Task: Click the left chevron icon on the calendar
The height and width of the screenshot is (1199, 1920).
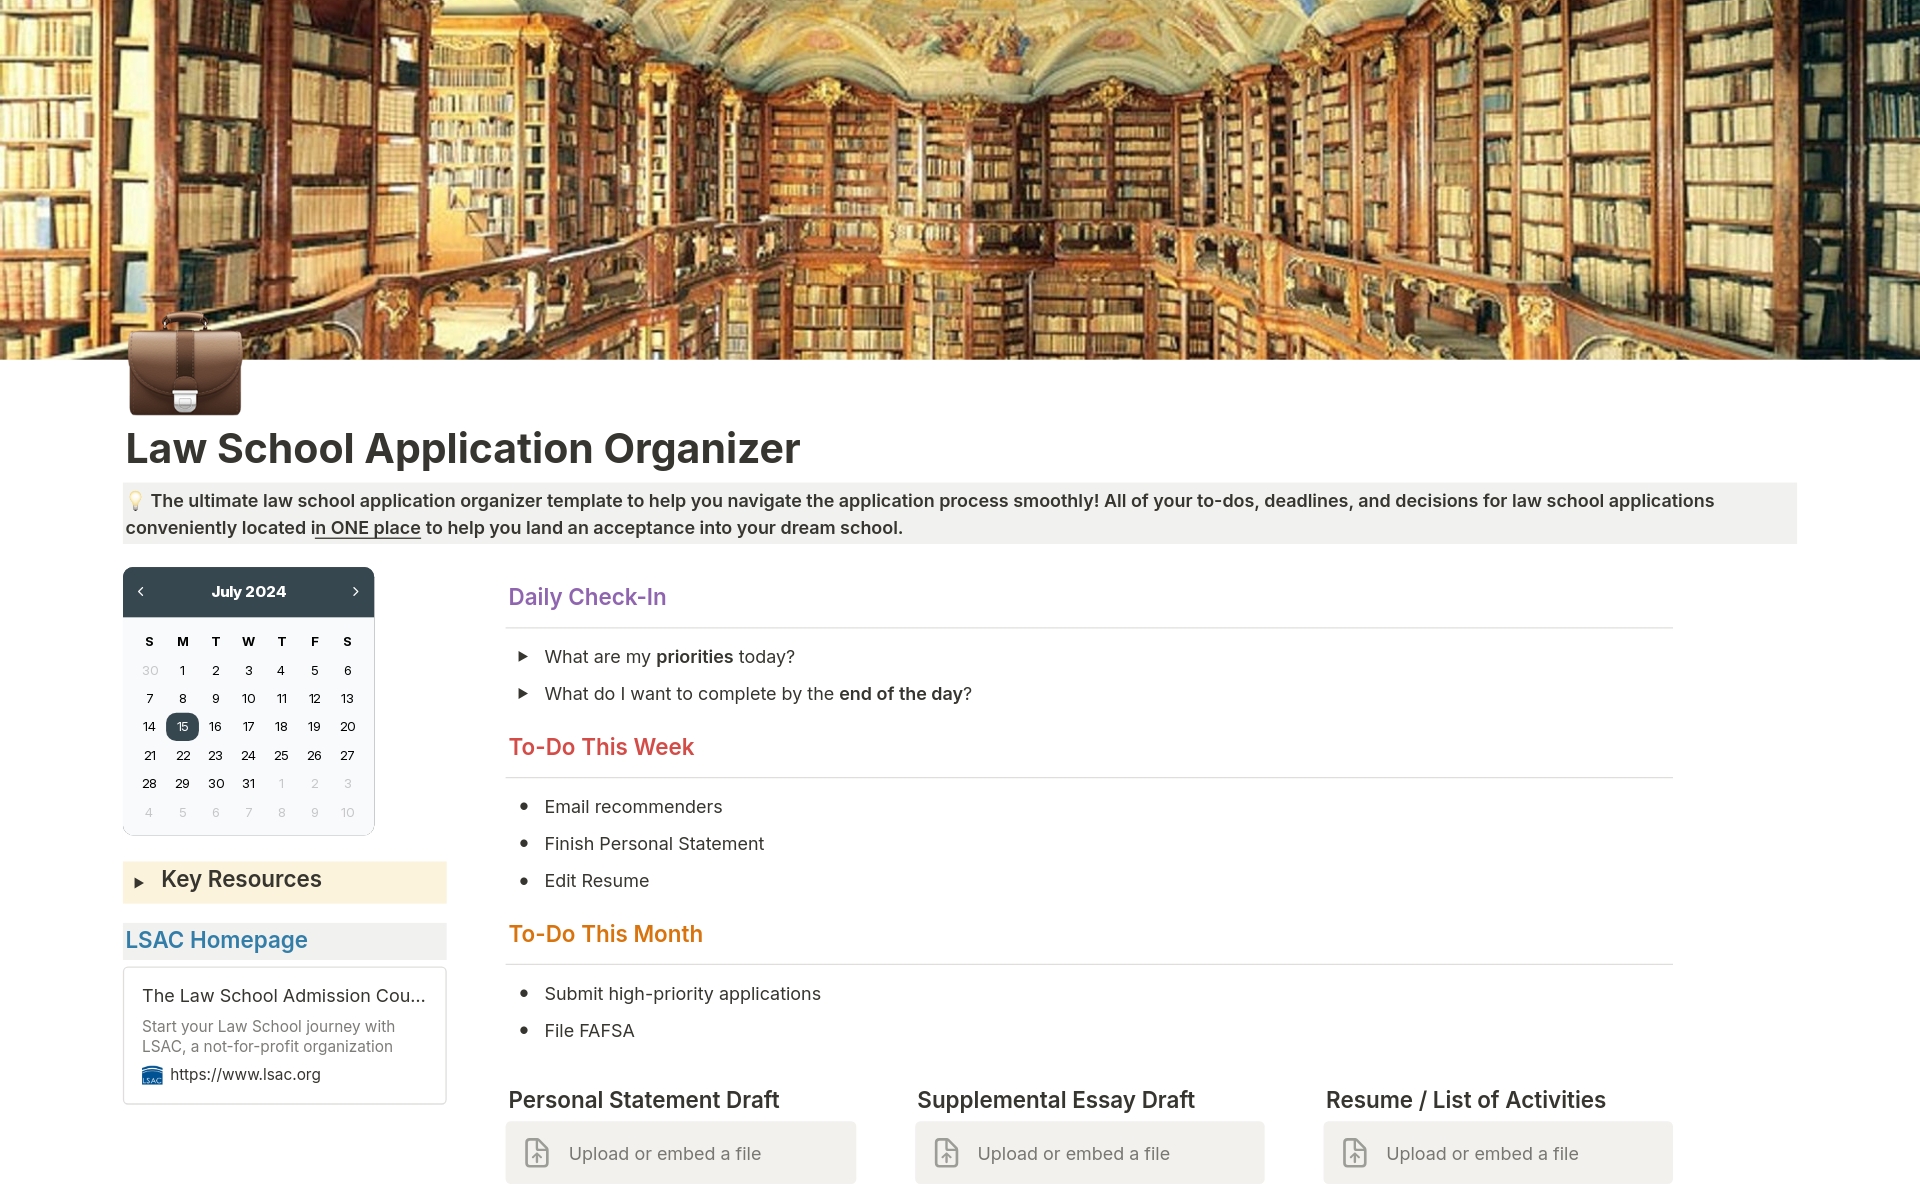Action: coord(141,591)
